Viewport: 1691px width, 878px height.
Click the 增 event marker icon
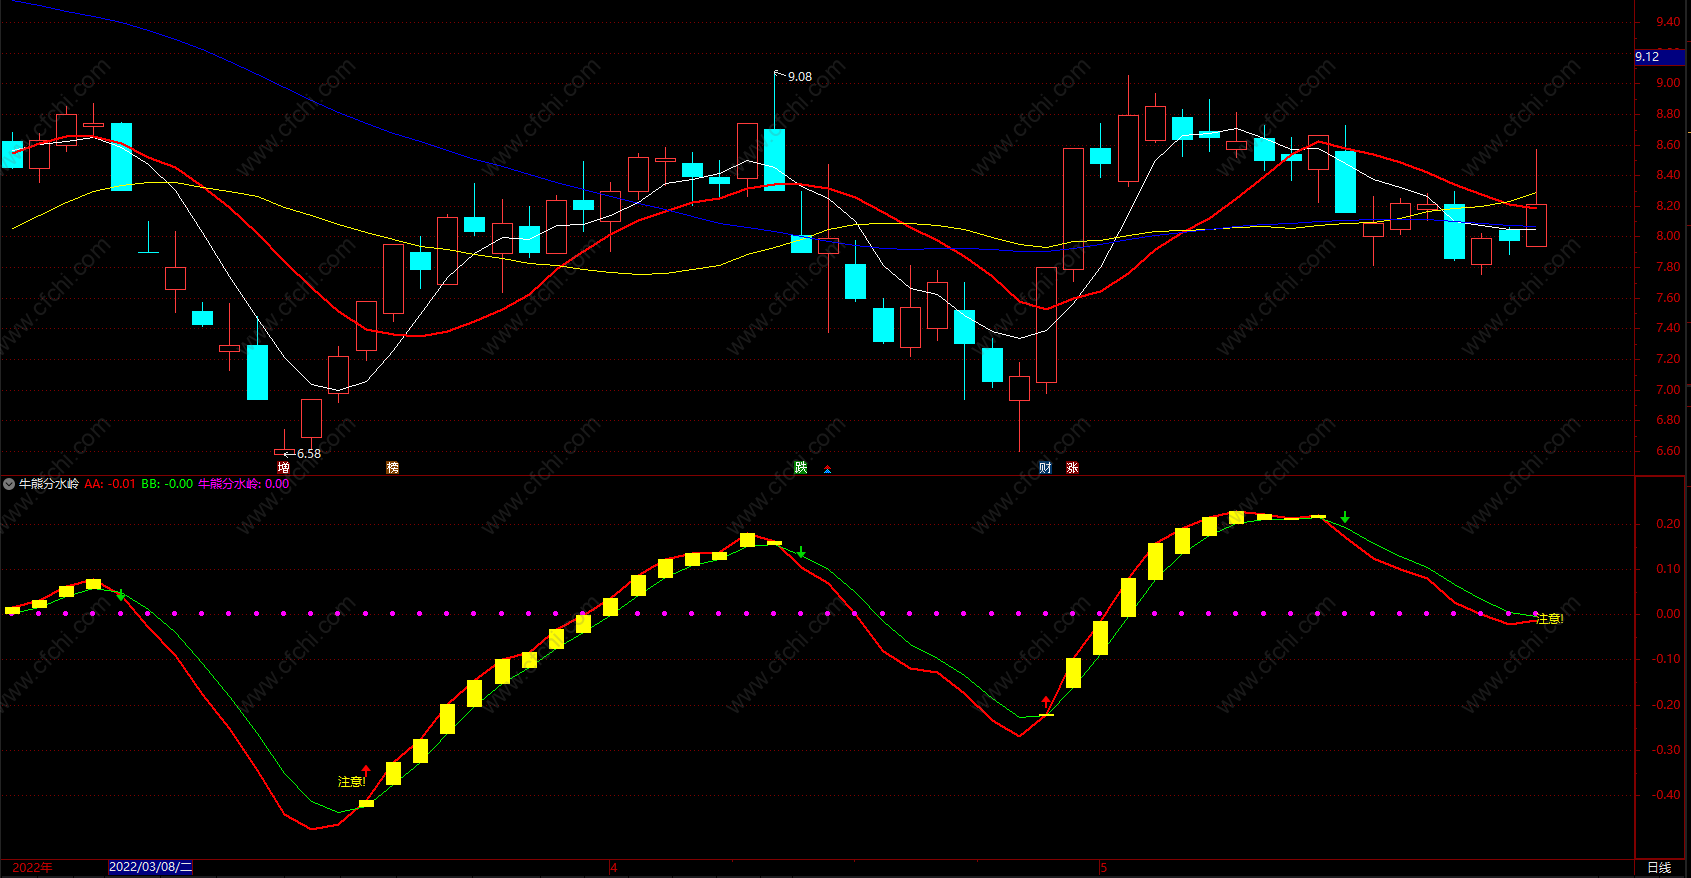[284, 468]
